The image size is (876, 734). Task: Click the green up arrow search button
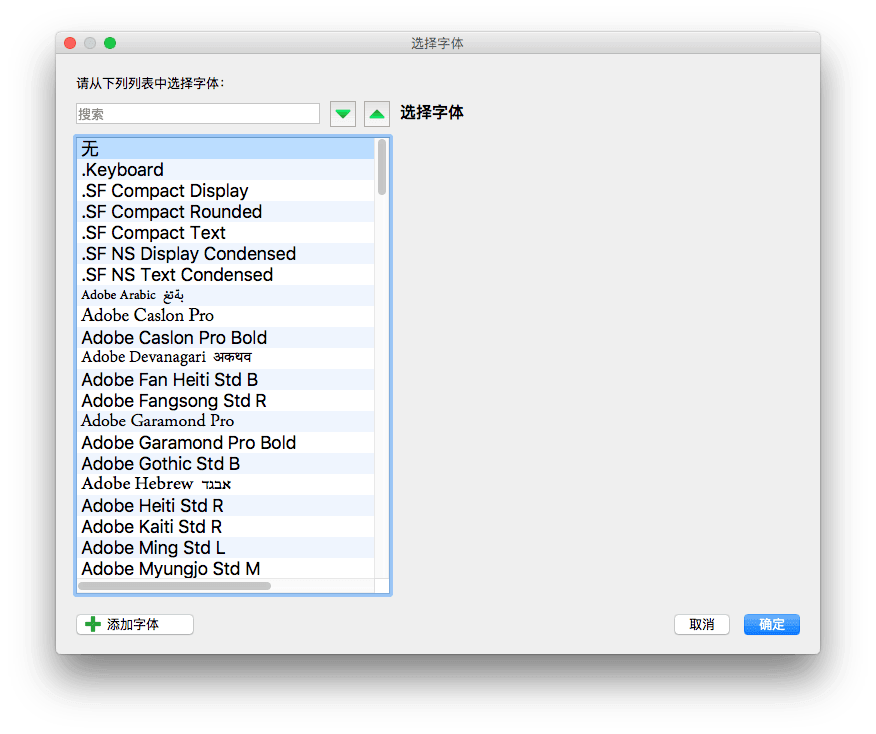[377, 114]
